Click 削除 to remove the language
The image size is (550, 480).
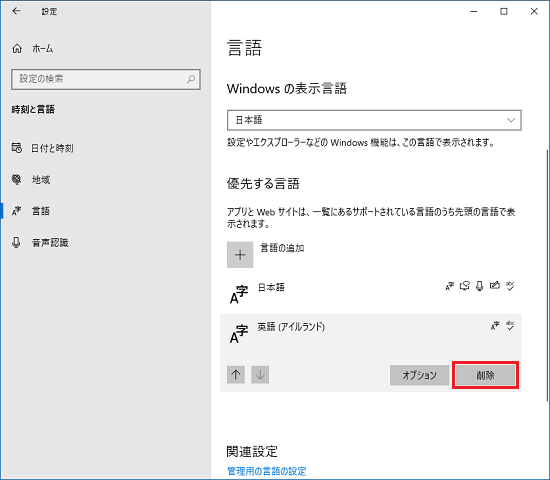485,375
